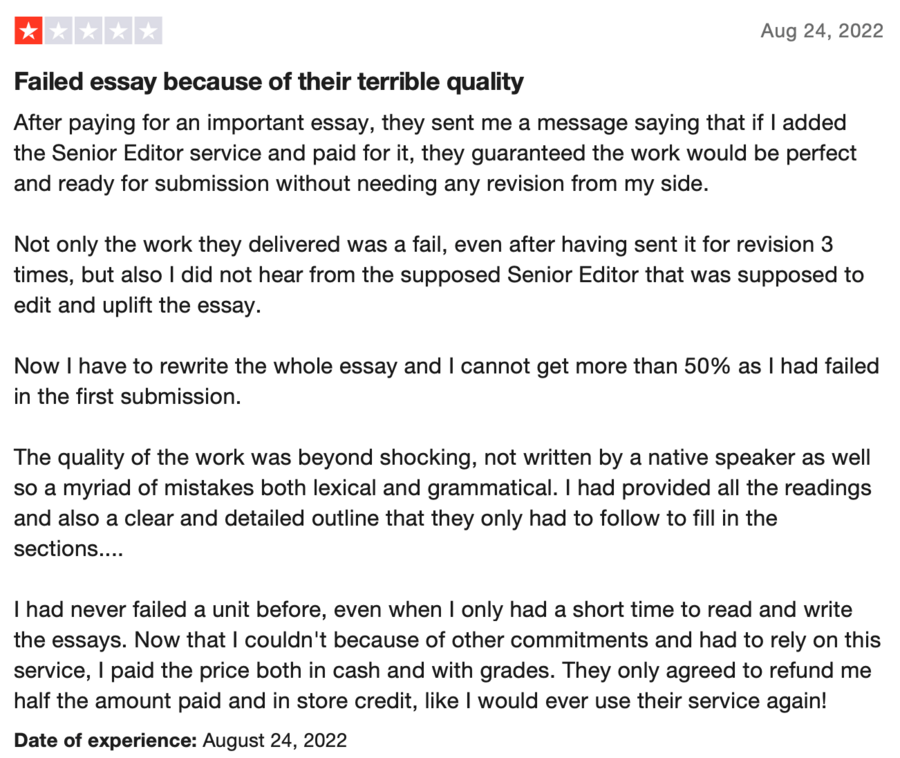Click the first red filled star

[29, 31]
